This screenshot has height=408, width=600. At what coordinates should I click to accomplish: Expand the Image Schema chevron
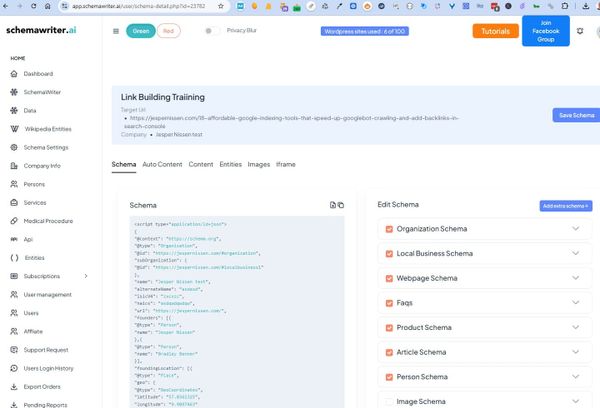tap(576, 401)
